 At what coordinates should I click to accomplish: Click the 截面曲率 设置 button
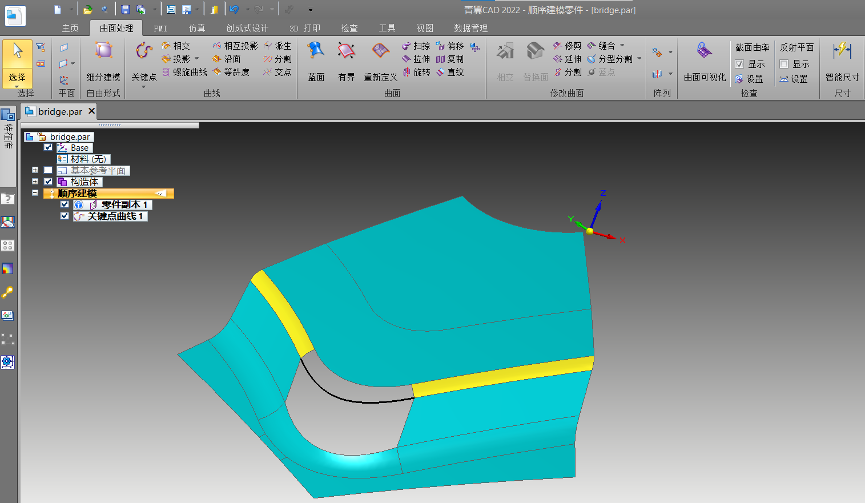[750, 78]
